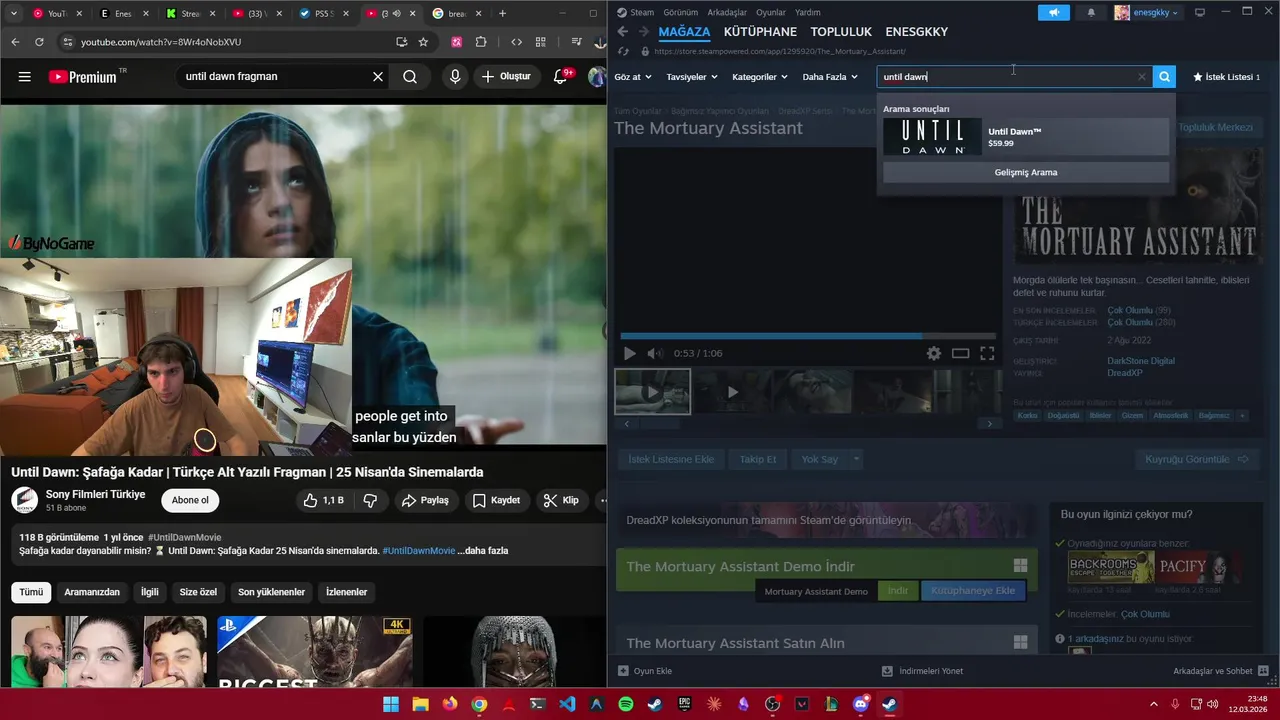Show more tags with the plus button
1280x720 pixels.
pyautogui.click(x=1242, y=416)
